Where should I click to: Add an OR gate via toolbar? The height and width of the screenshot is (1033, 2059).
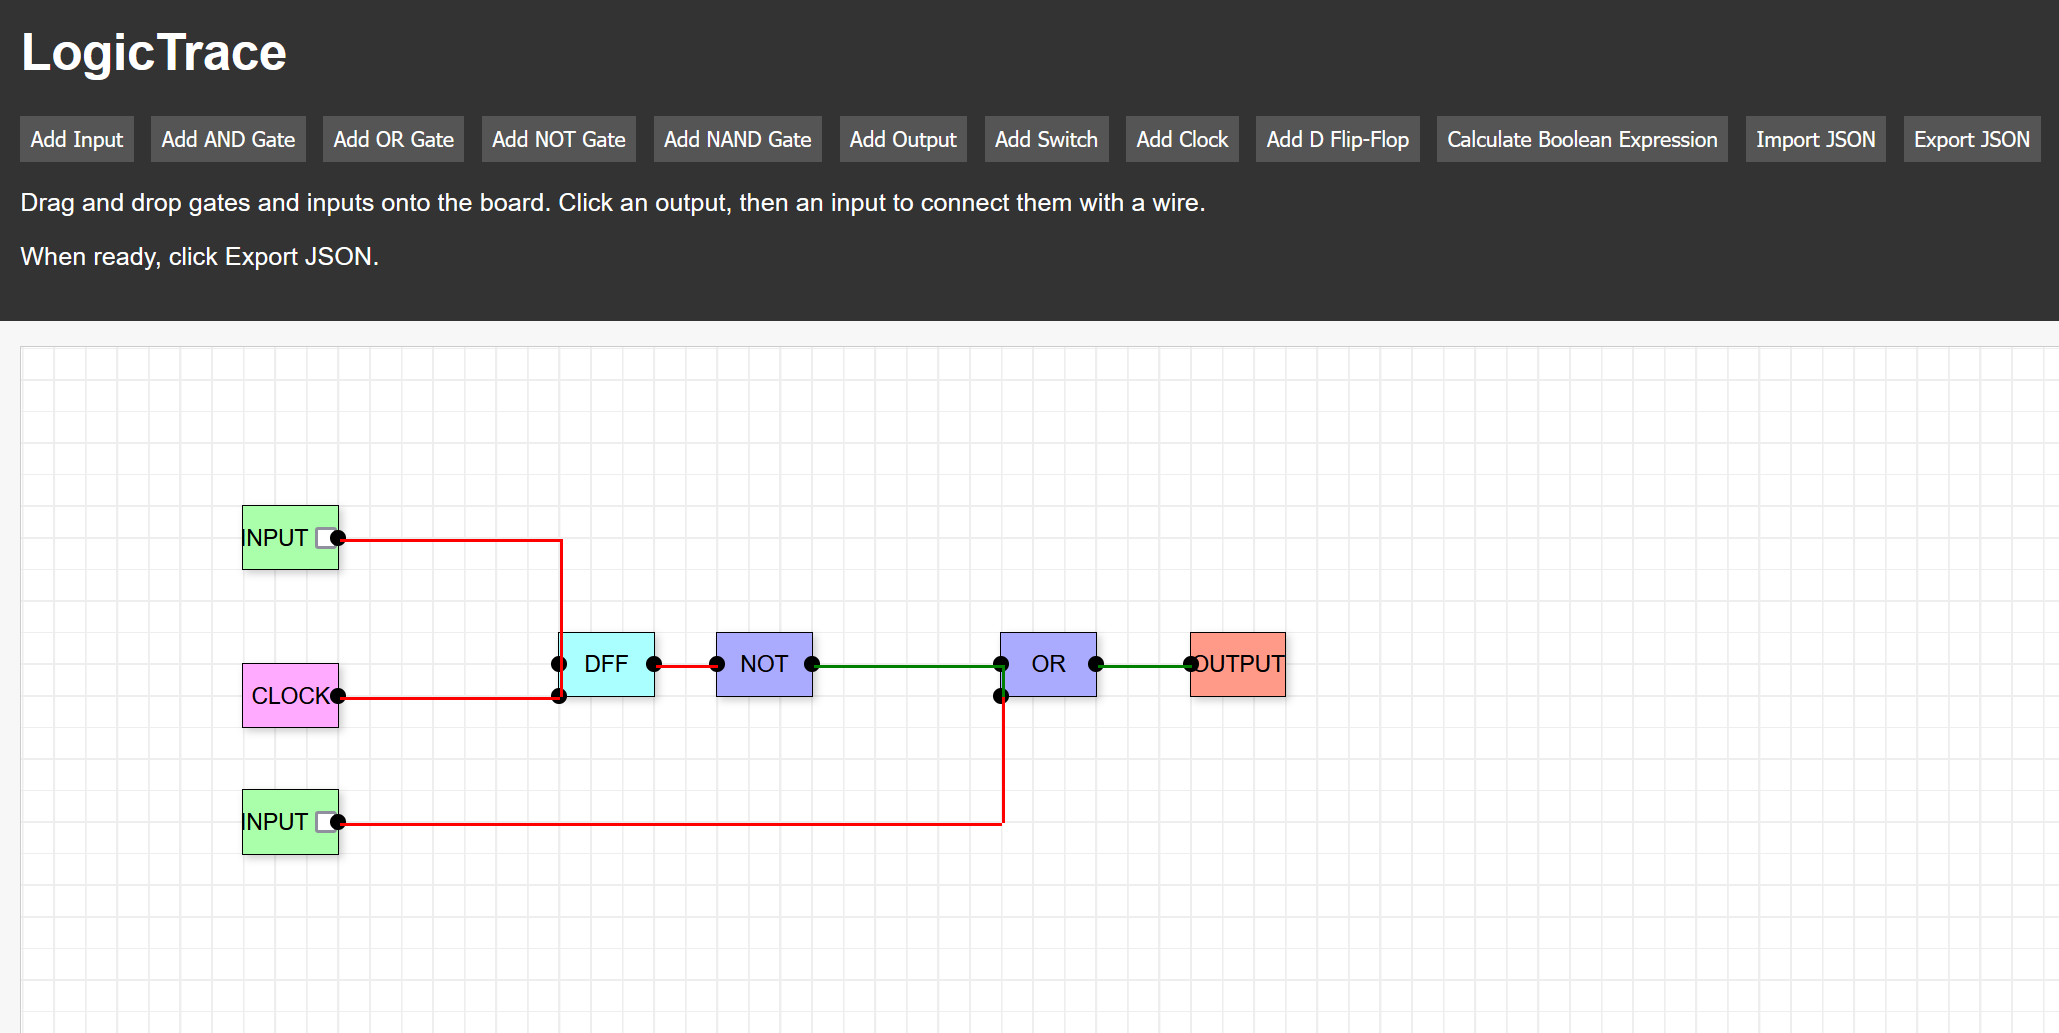(x=393, y=139)
